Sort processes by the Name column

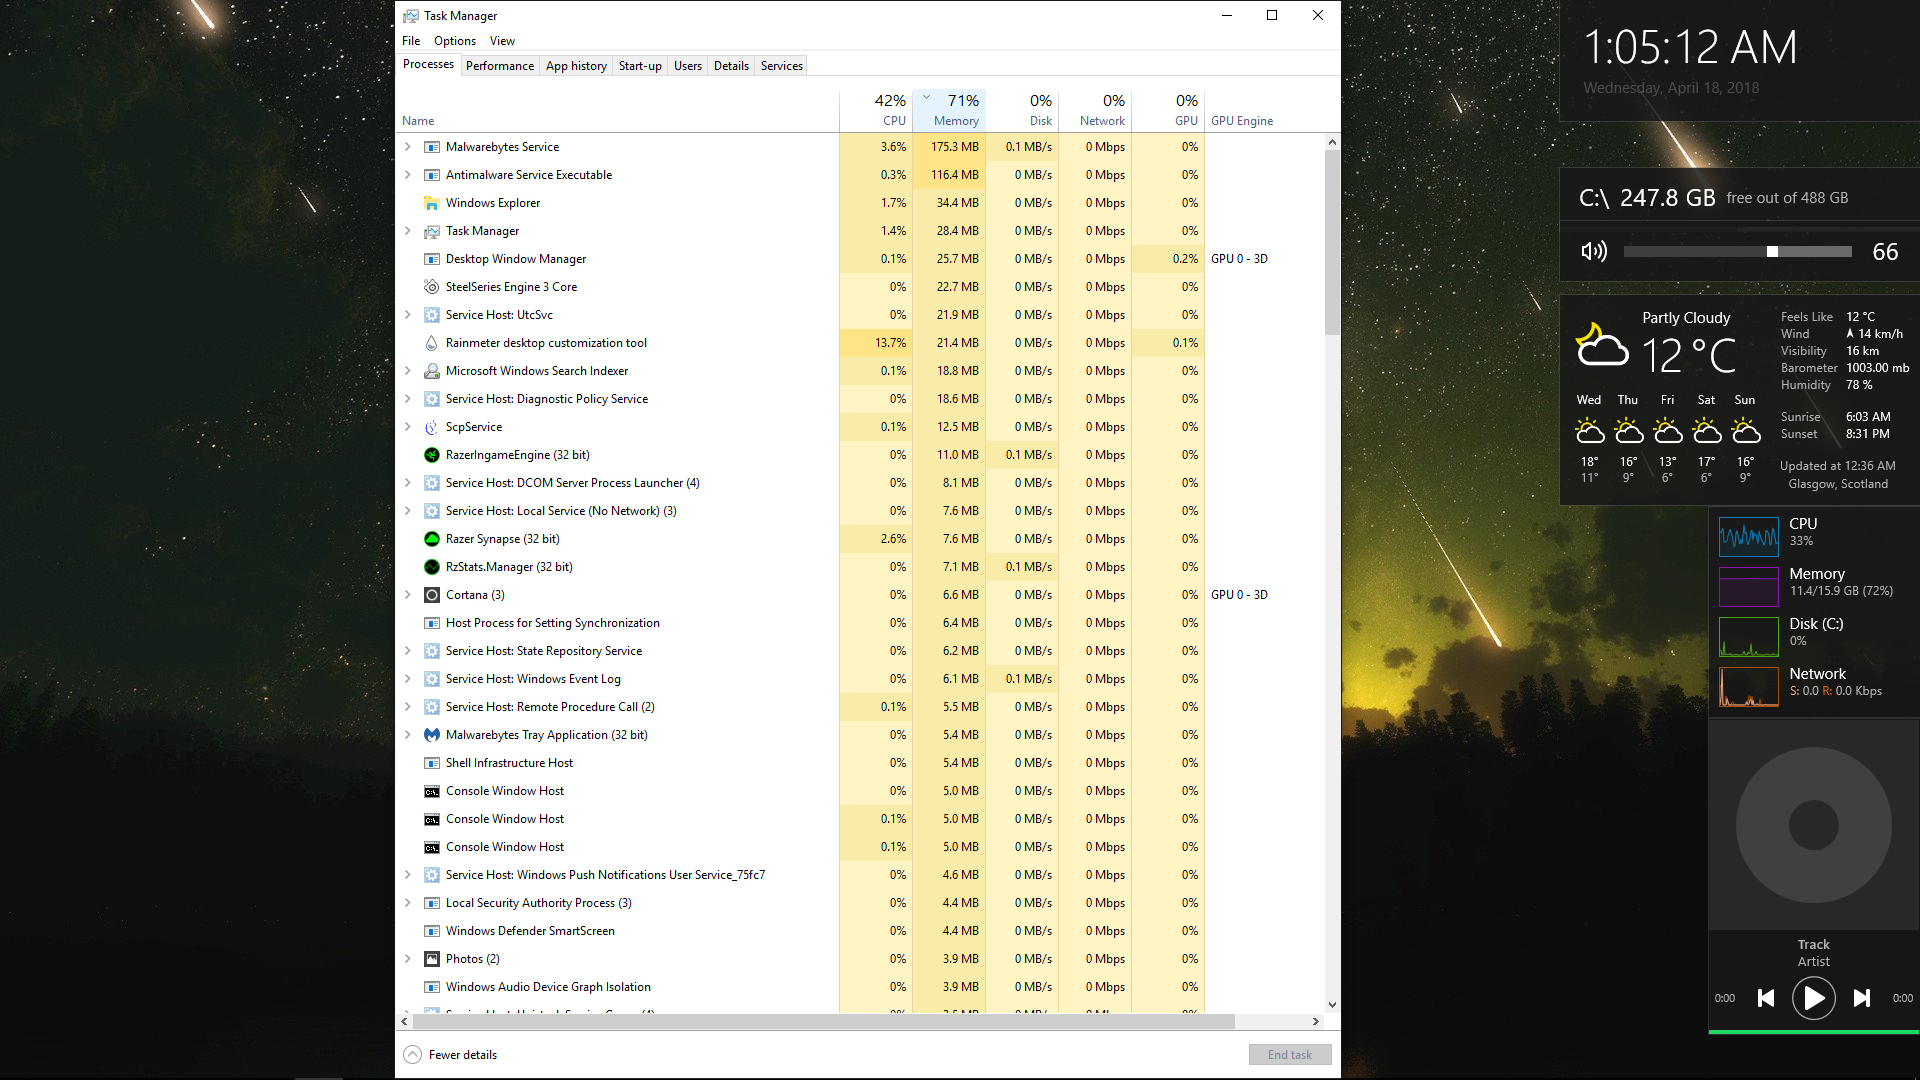[x=618, y=110]
